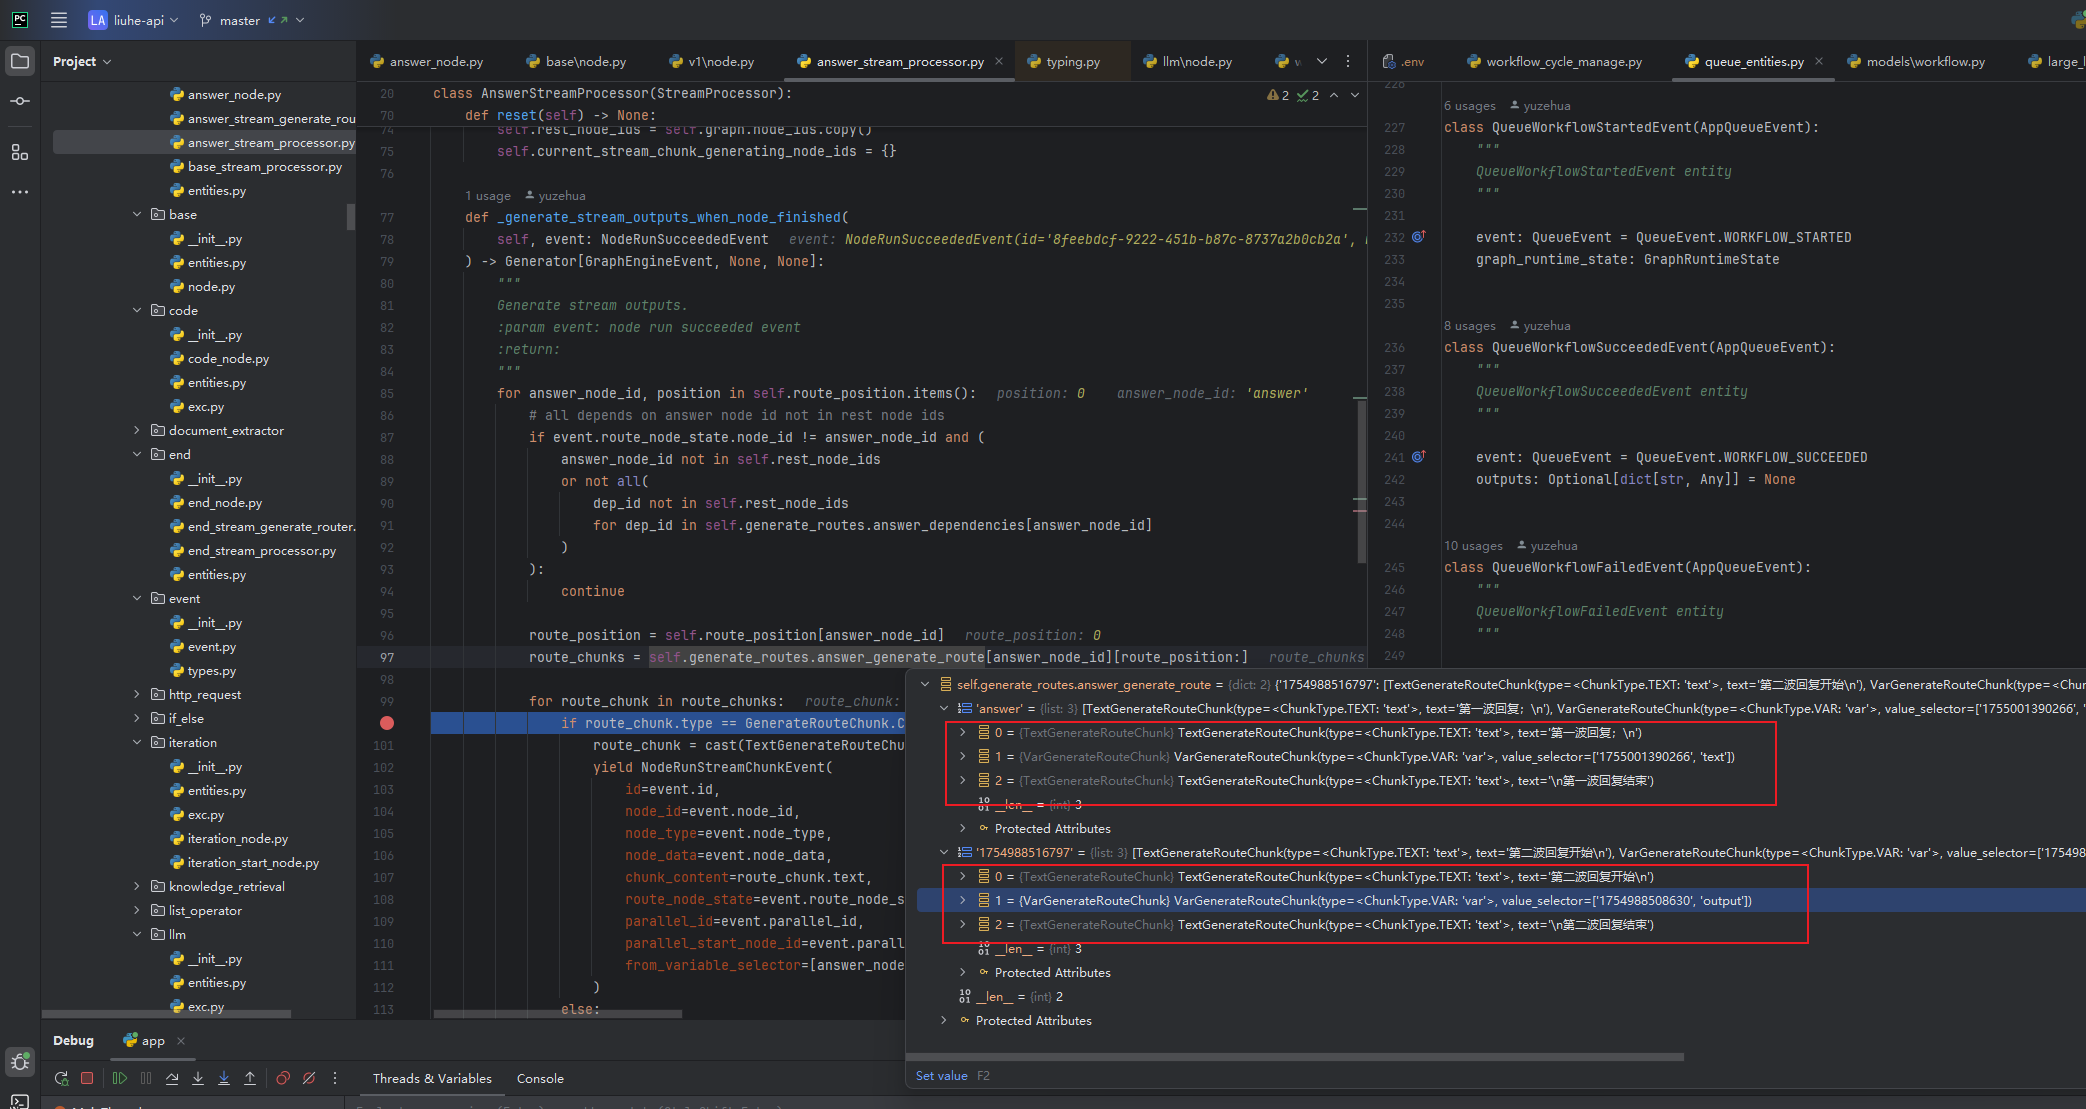The height and width of the screenshot is (1109, 2086).
Task: Rerun app in debug mode
Action: point(61,1078)
